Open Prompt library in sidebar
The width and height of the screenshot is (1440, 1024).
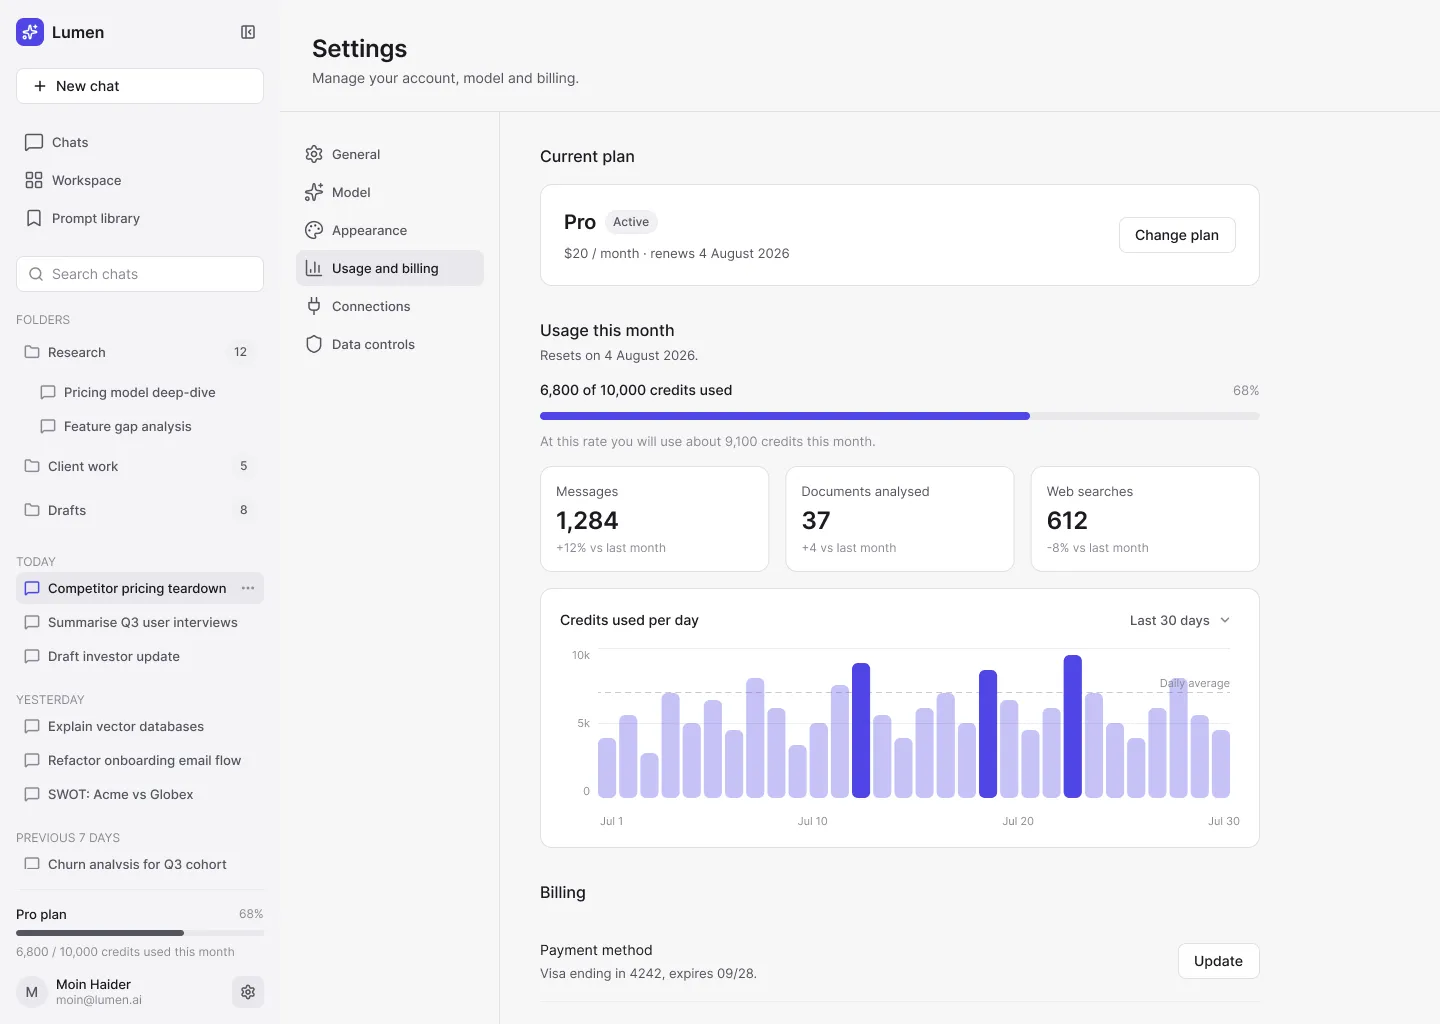coord(140,218)
